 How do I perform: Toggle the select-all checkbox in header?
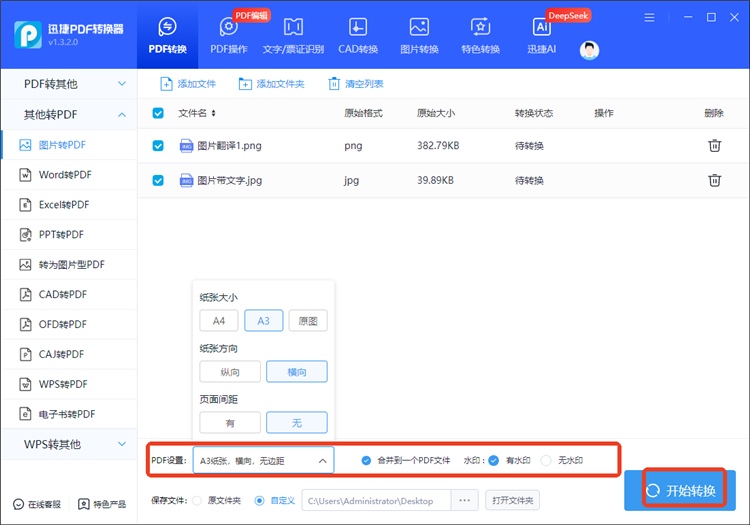pyautogui.click(x=158, y=113)
